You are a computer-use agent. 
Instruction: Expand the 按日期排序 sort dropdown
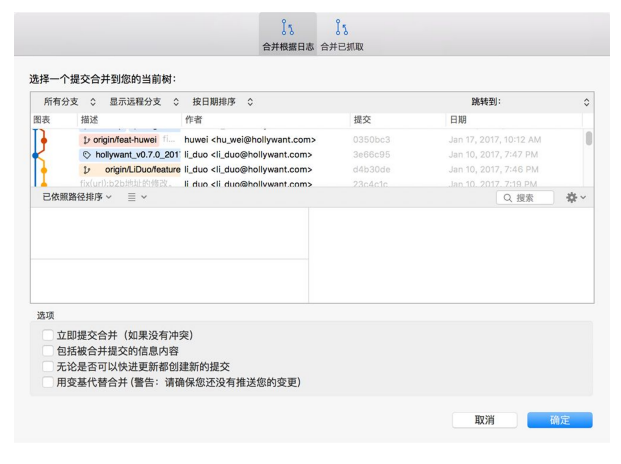222,102
